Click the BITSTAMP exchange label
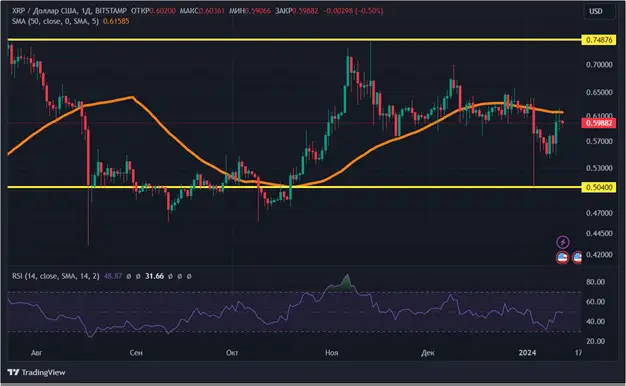 click(x=111, y=11)
